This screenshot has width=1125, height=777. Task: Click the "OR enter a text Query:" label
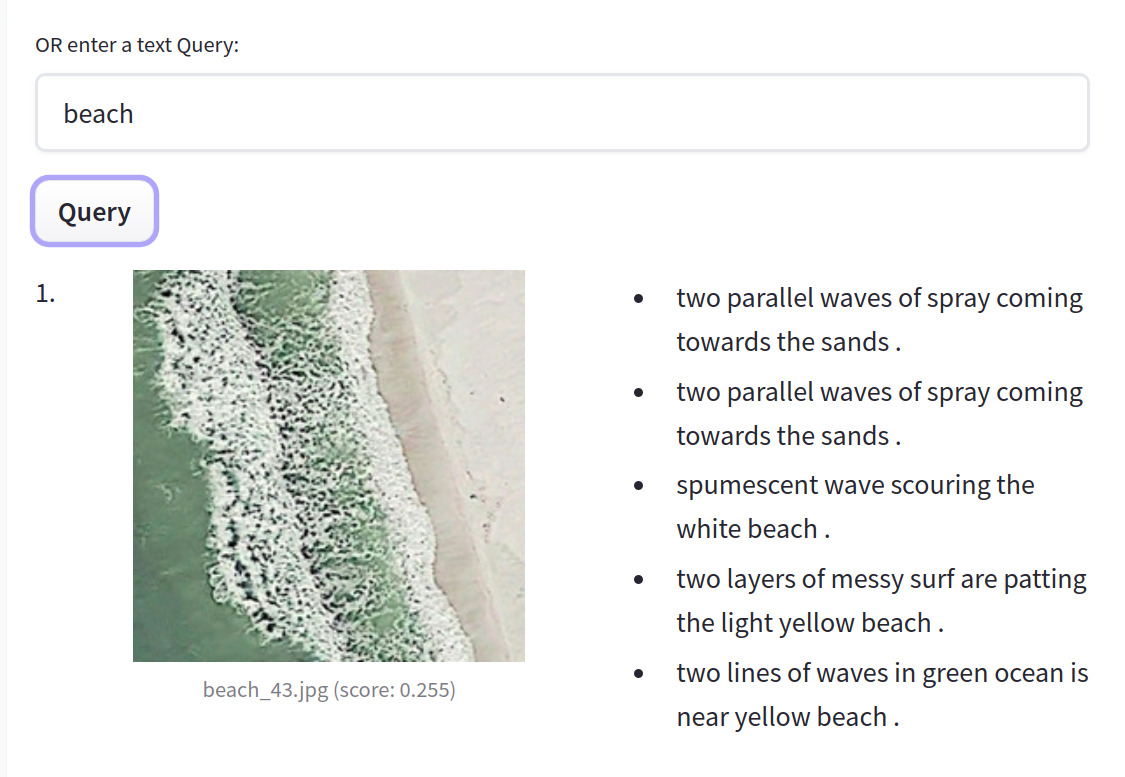137,45
